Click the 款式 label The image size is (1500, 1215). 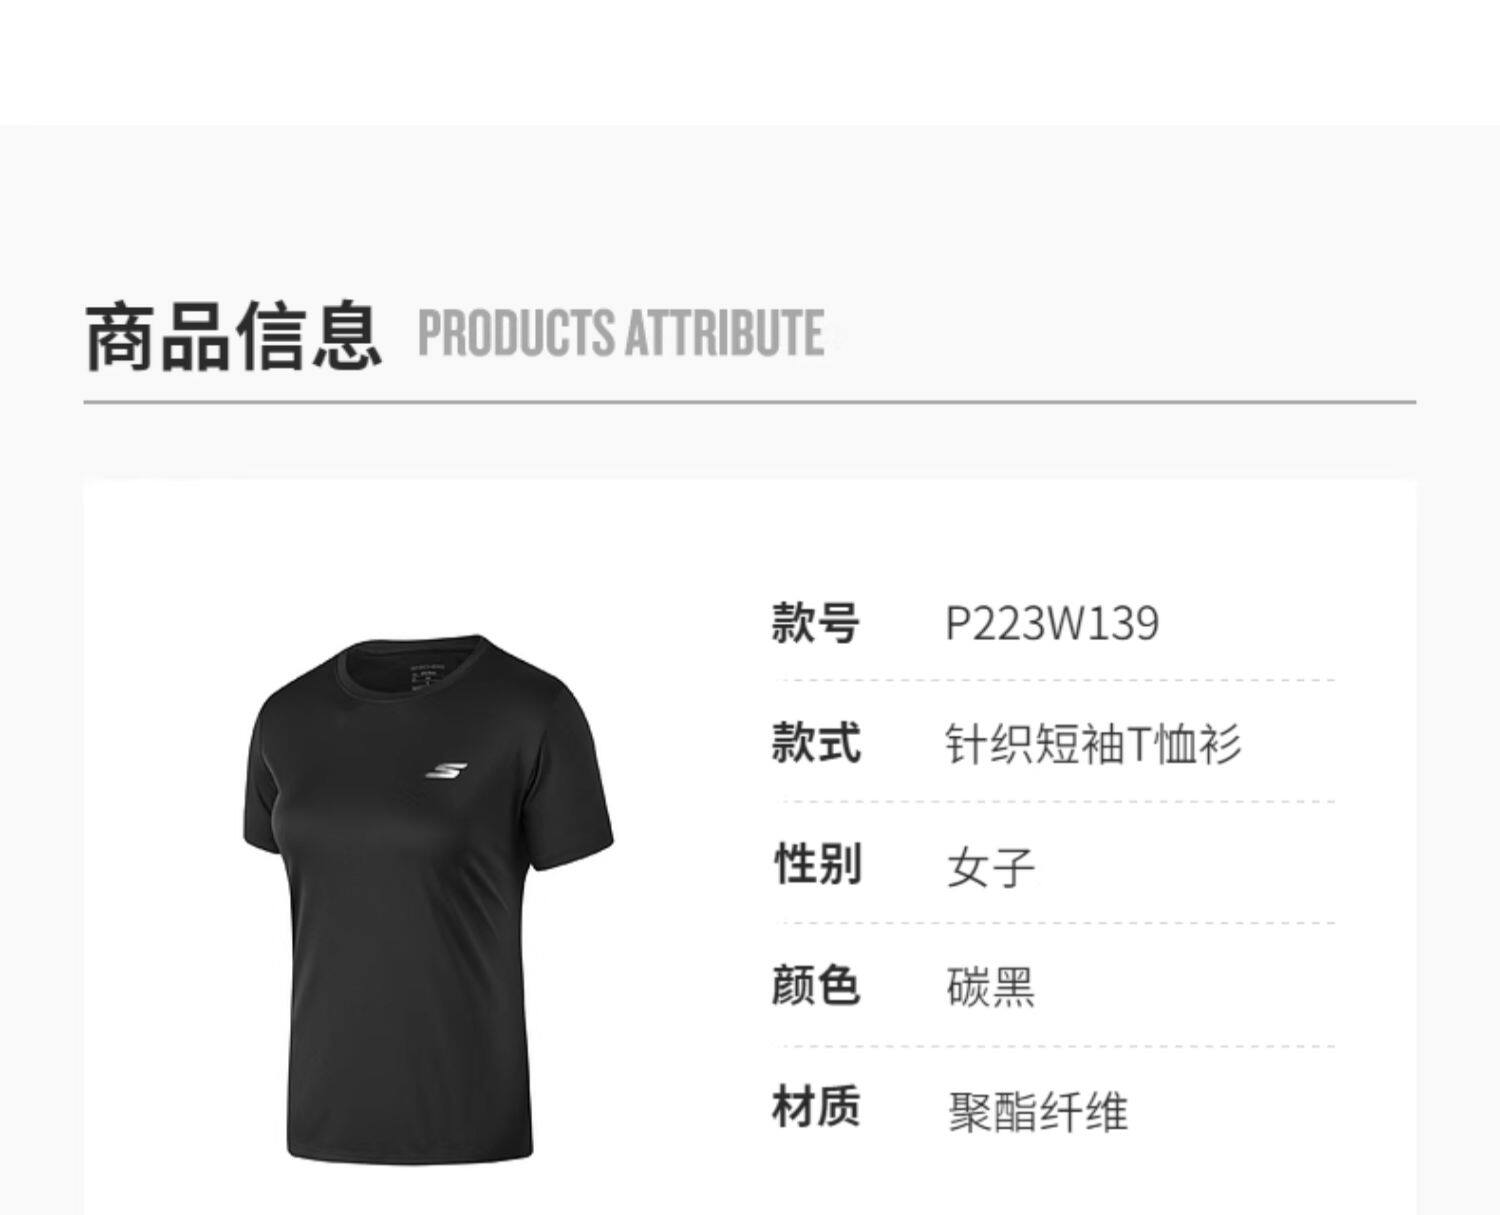pyautogui.click(x=815, y=744)
